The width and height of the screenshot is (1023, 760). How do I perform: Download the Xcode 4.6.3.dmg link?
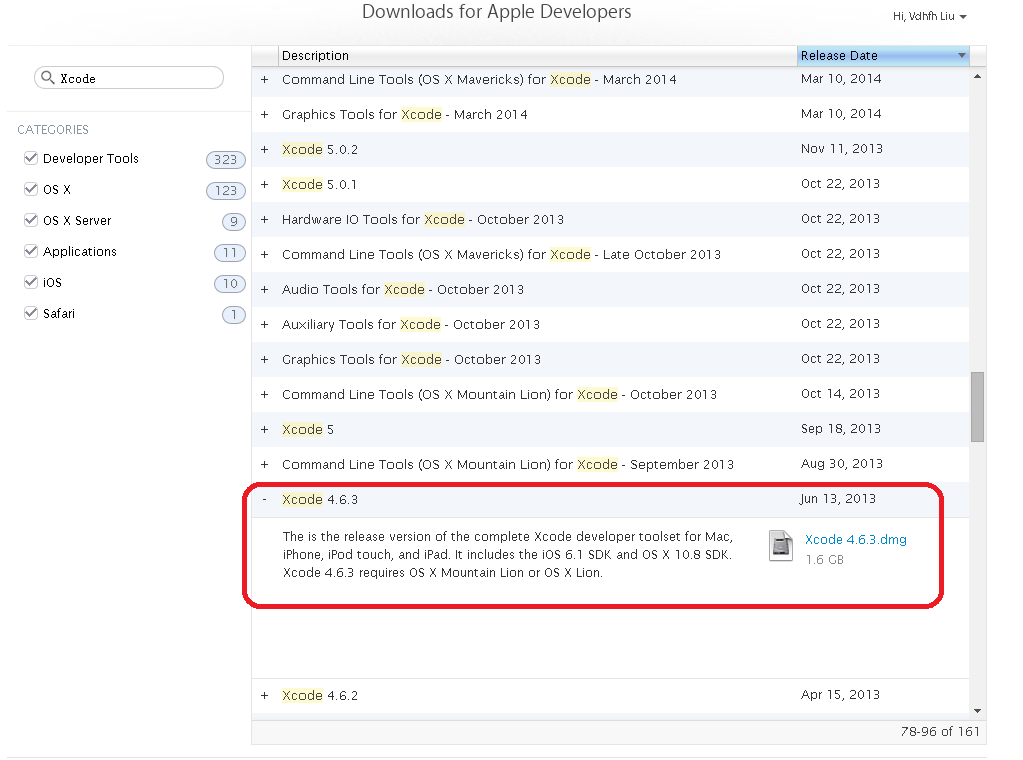(855, 540)
